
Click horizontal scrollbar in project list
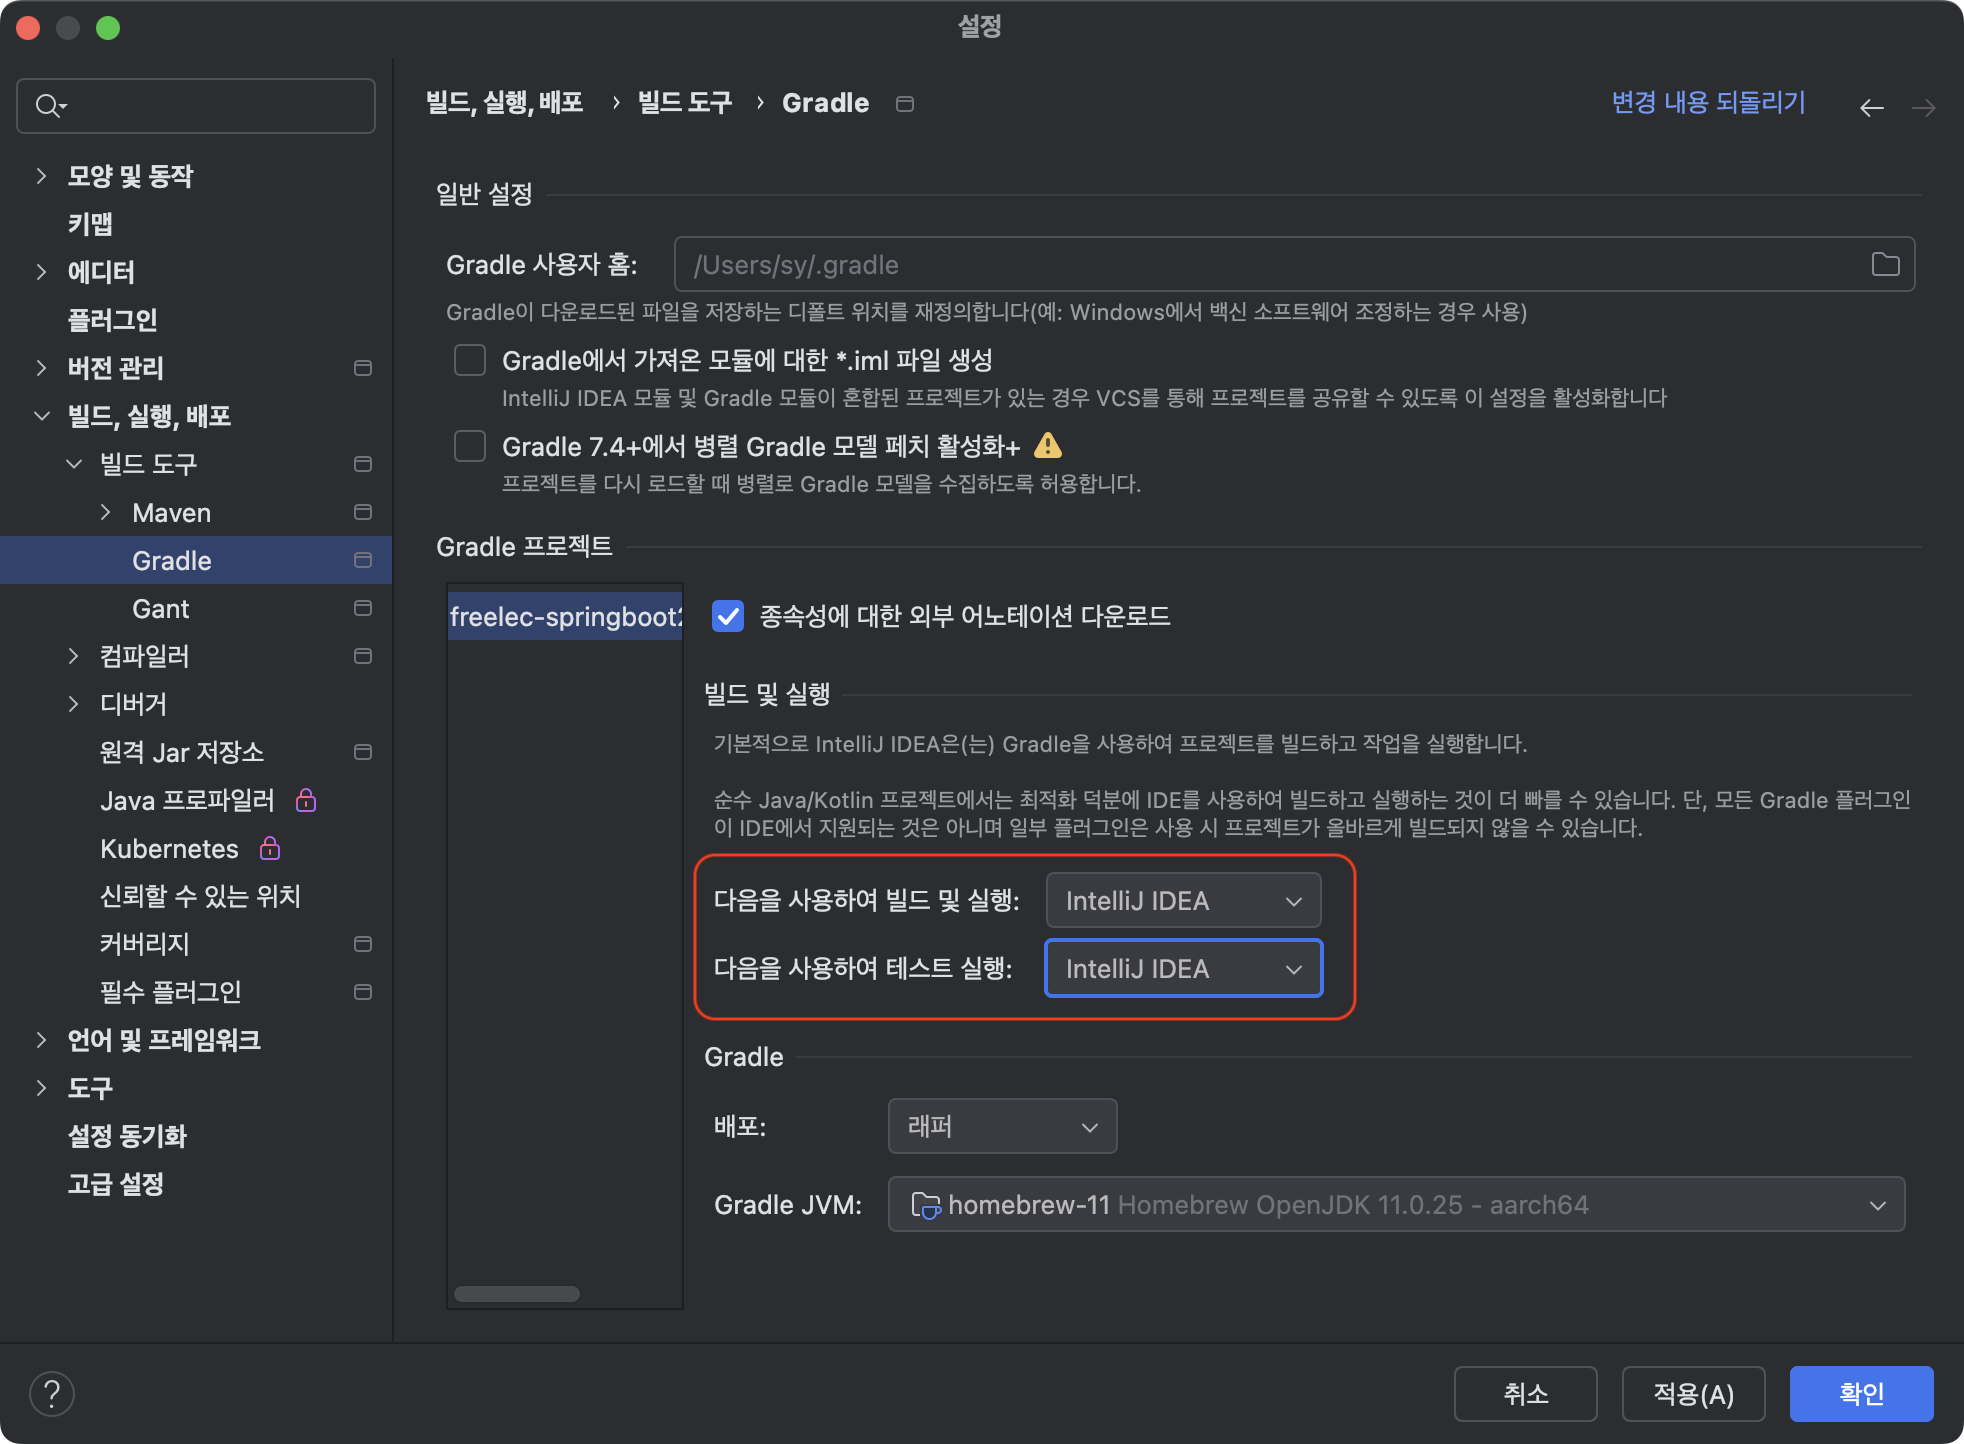click(517, 1294)
